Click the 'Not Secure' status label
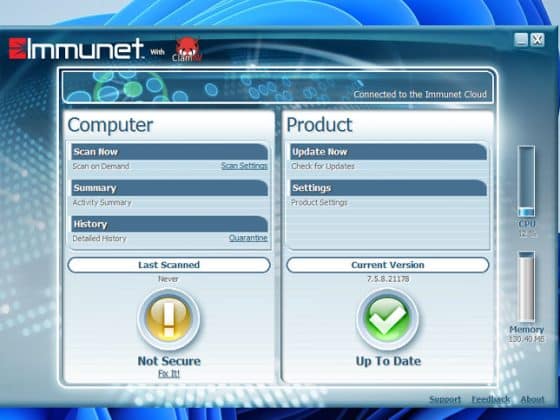Image resolution: width=560 pixels, height=420 pixels. point(169,361)
